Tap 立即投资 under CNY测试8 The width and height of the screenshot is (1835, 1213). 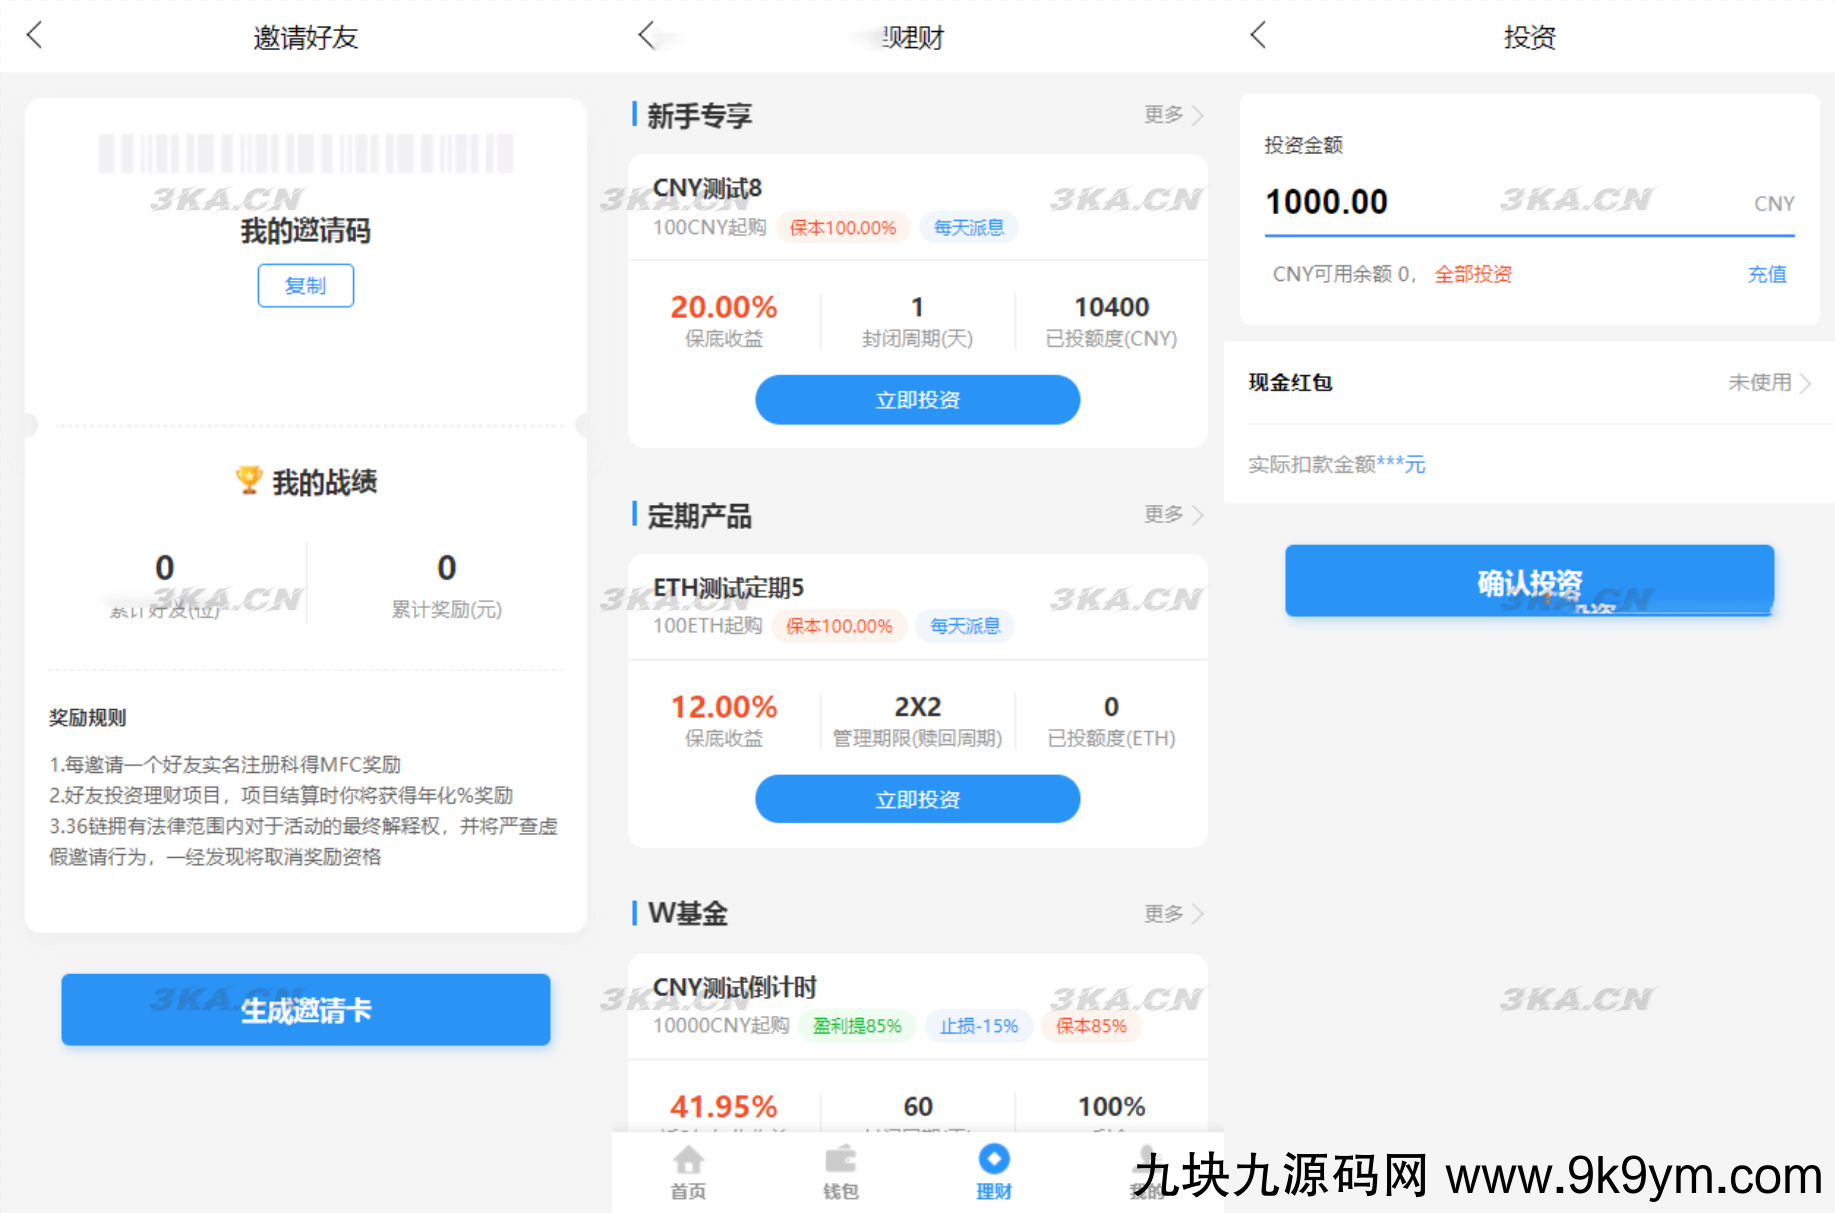pos(916,399)
